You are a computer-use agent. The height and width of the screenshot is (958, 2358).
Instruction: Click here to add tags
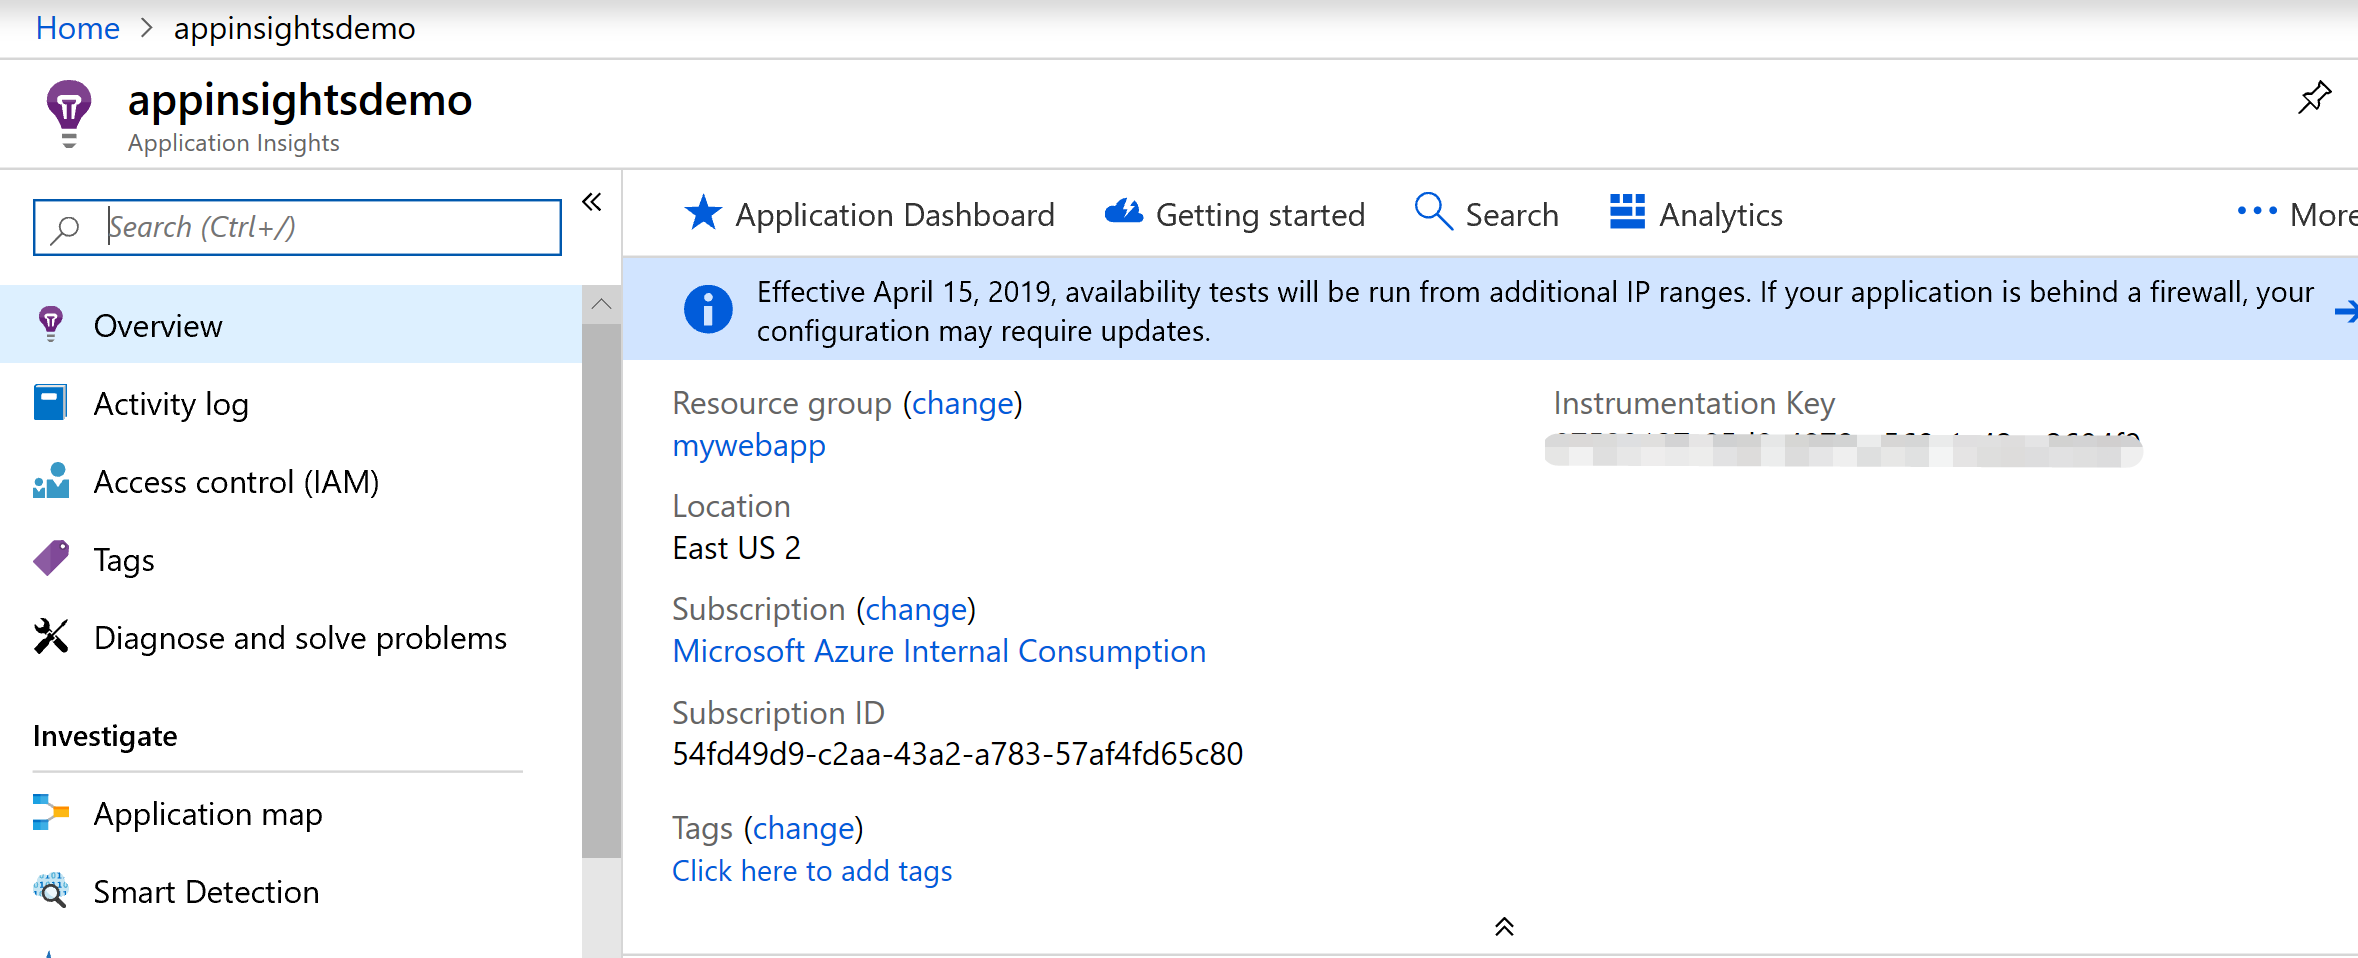(x=812, y=871)
